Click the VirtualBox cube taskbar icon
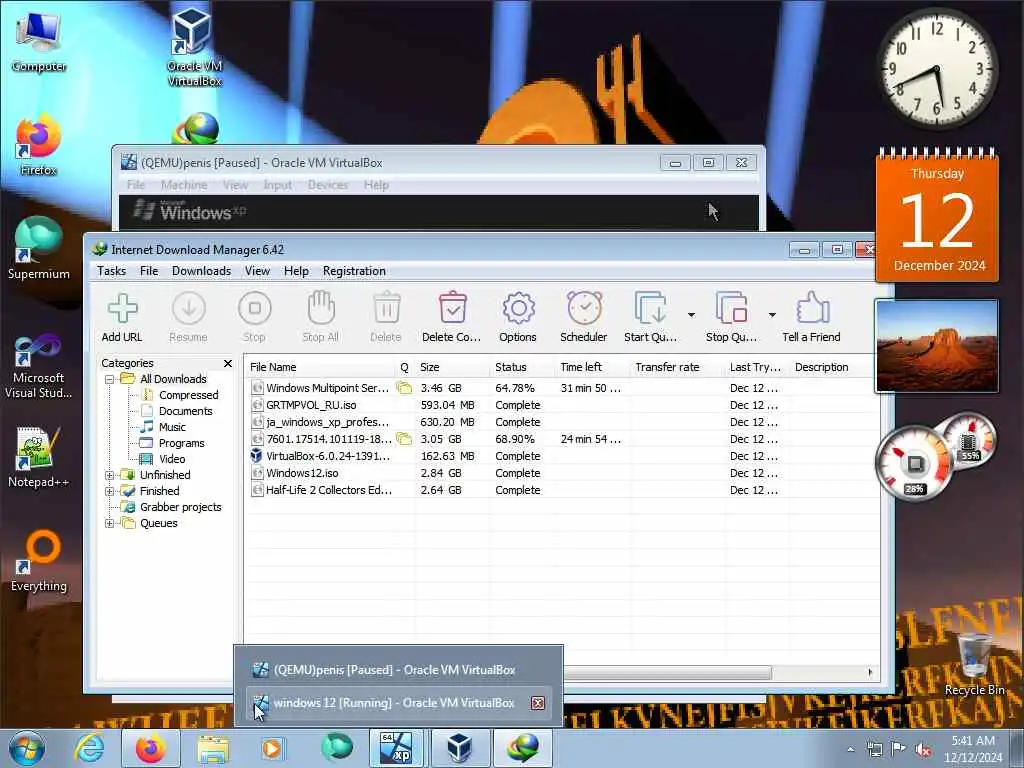 click(460, 748)
